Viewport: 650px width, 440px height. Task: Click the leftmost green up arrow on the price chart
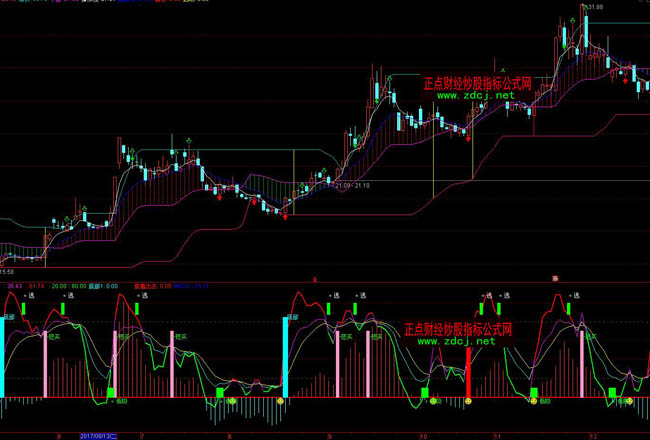tap(67, 216)
